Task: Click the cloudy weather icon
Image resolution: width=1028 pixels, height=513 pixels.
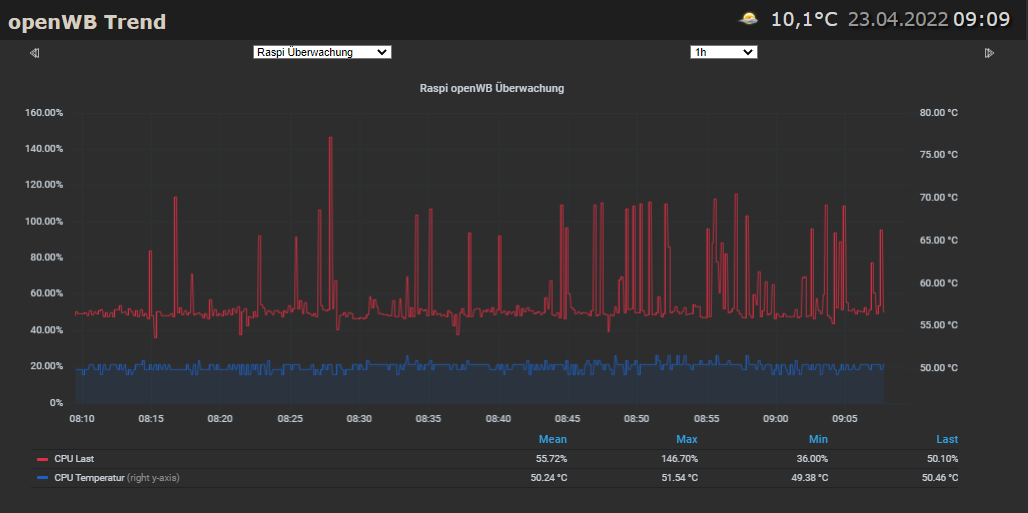Action: click(x=748, y=19)
